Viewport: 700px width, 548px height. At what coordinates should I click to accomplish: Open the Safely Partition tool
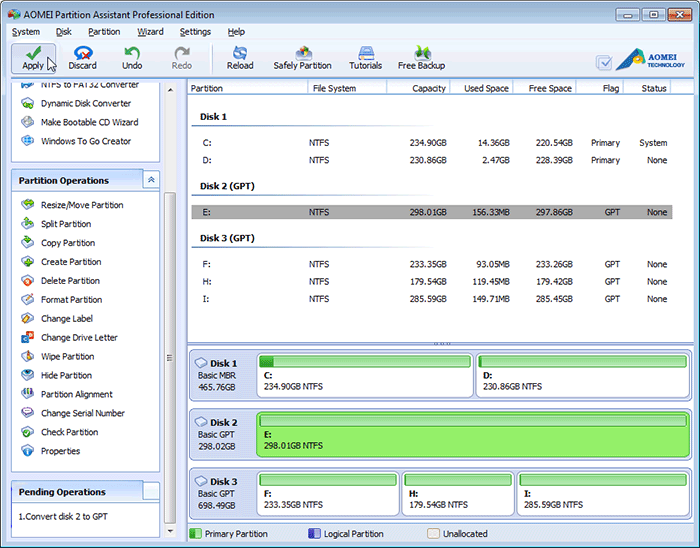pos(302,57)
